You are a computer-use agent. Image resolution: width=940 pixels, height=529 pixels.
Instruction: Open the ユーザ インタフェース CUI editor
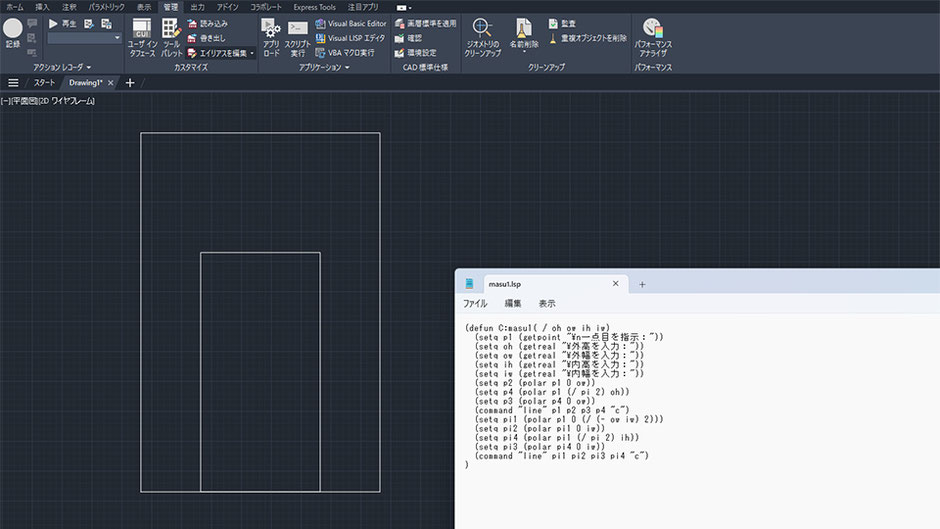[x=142, y=38]
